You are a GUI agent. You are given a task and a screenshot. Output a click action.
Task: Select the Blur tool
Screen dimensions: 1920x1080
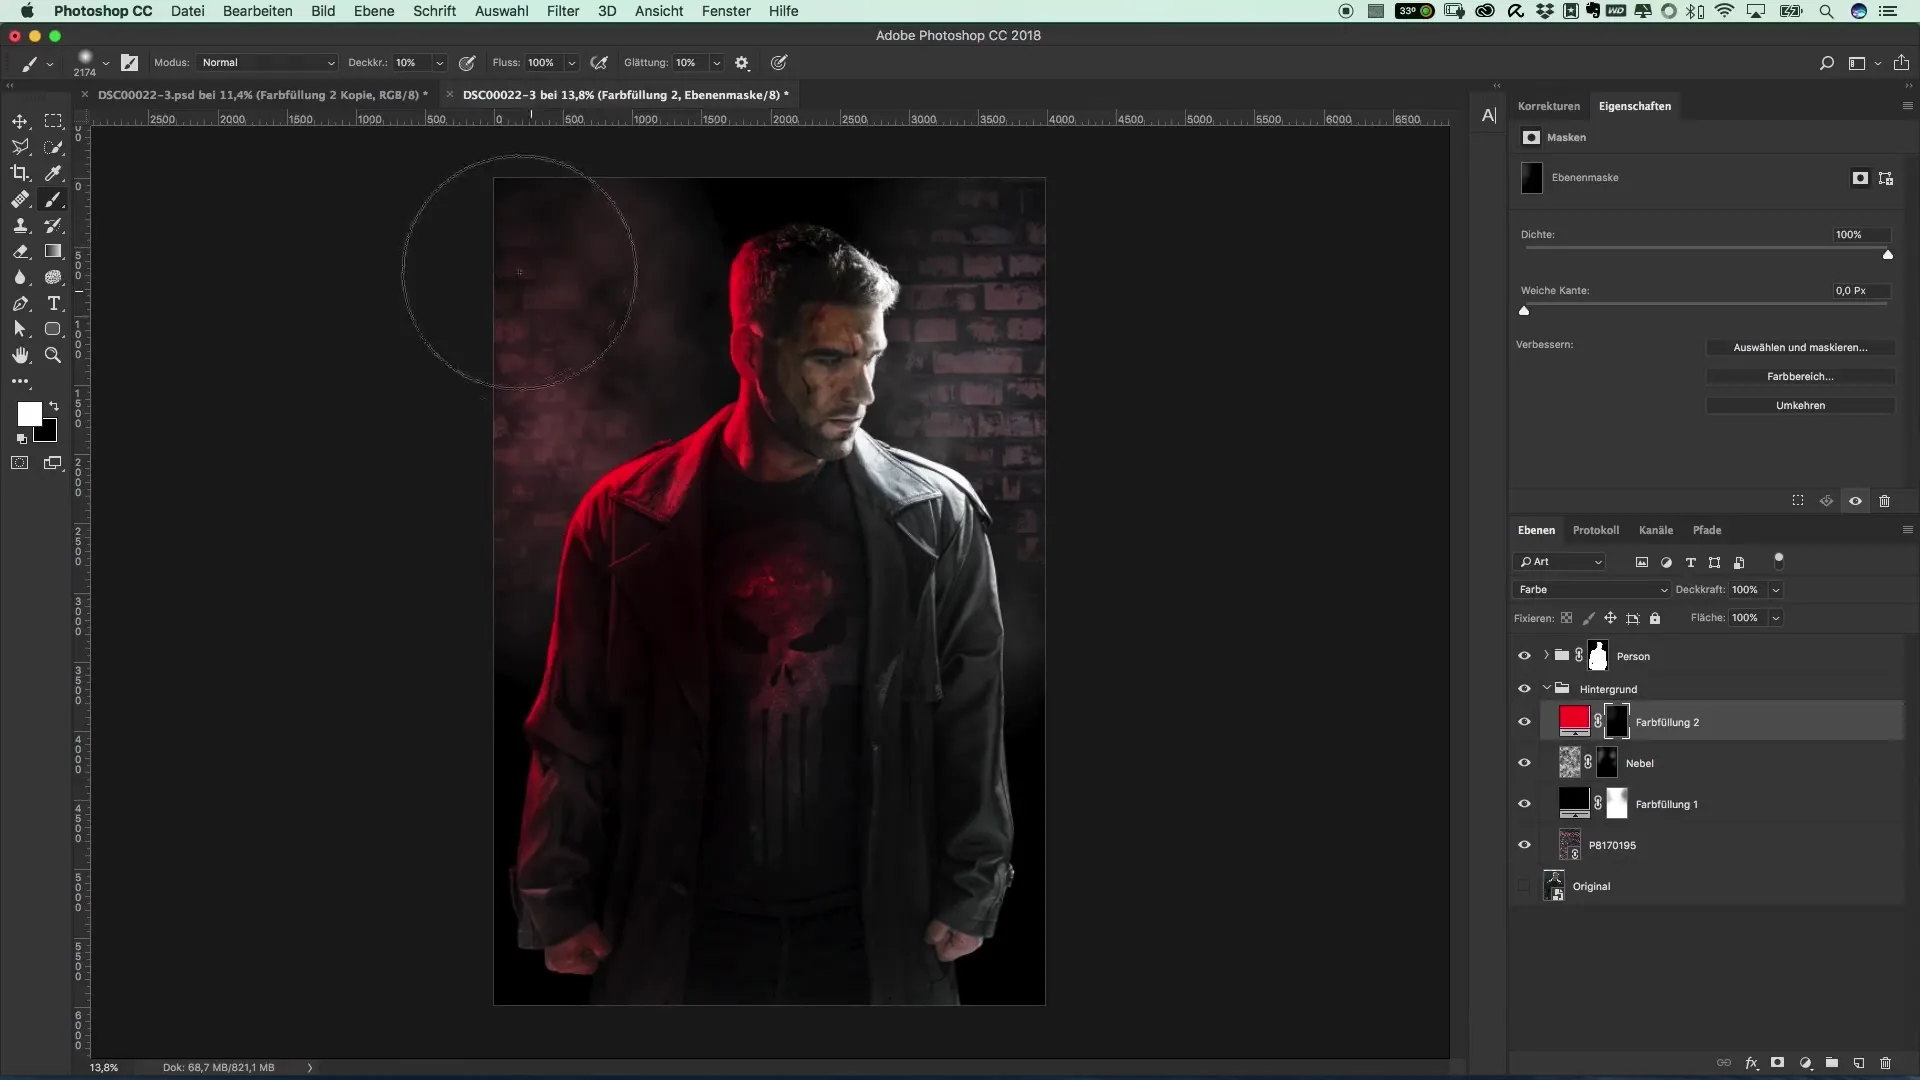(20, 278)
